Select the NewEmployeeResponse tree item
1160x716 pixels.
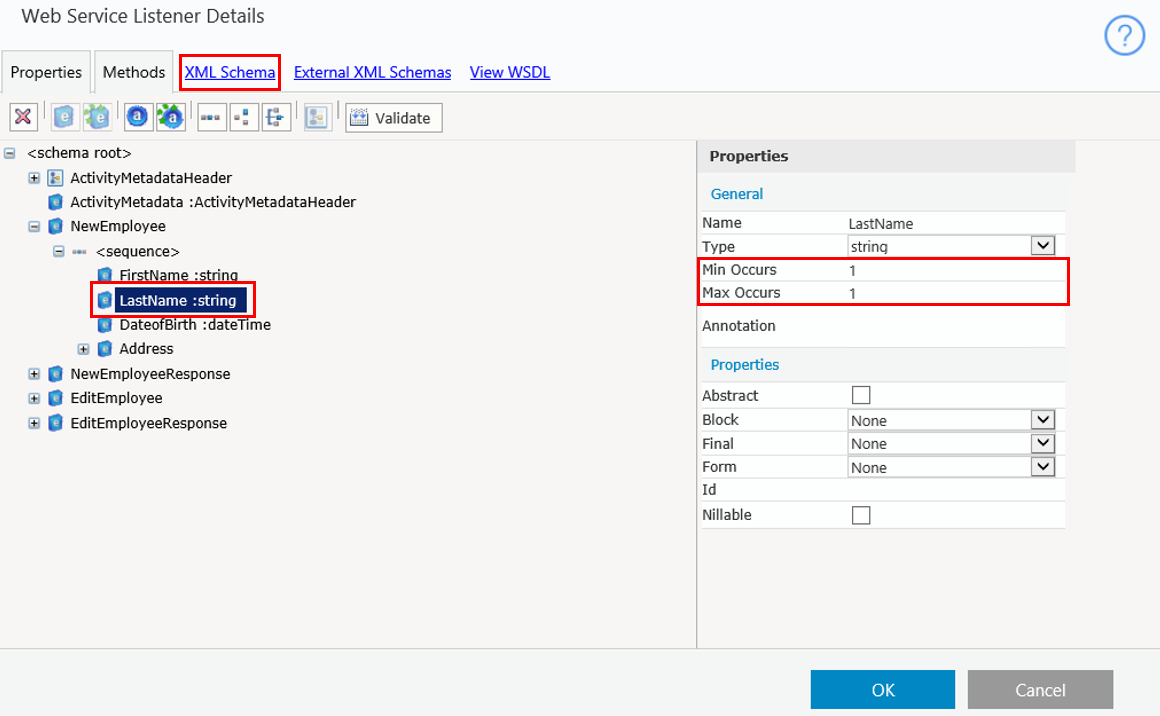150,374
